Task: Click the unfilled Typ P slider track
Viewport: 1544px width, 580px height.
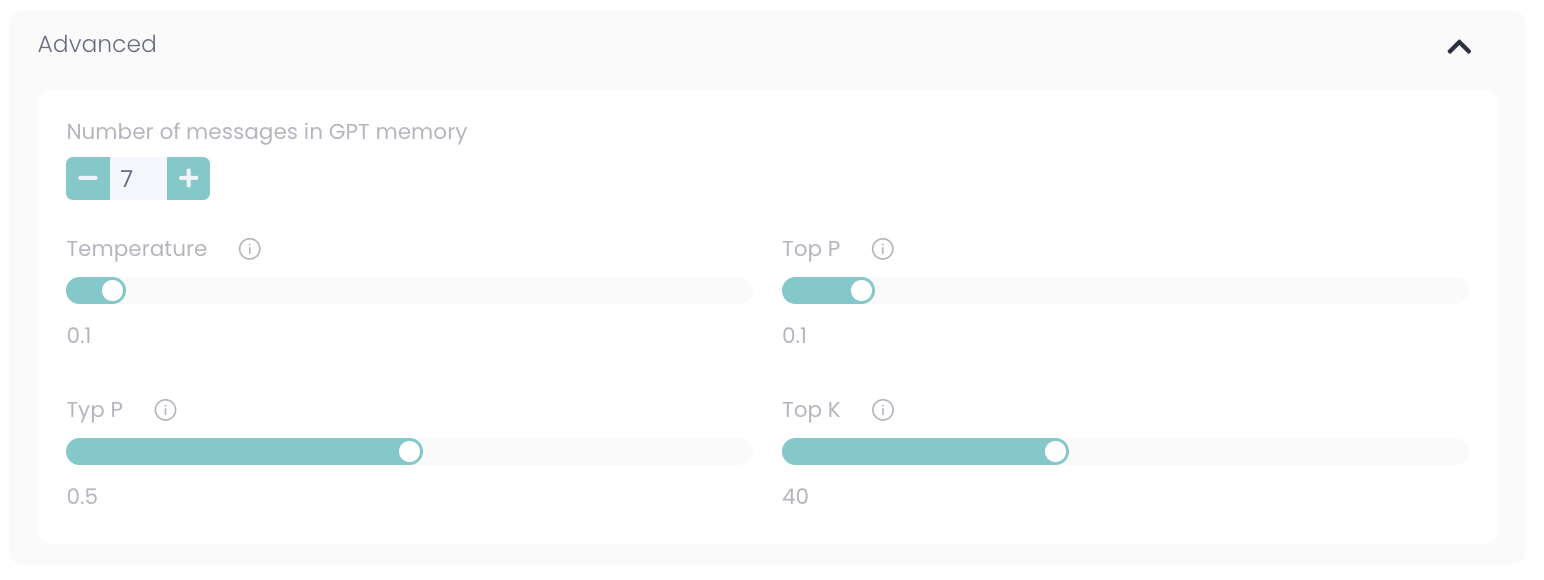Action: pos(590,452)
